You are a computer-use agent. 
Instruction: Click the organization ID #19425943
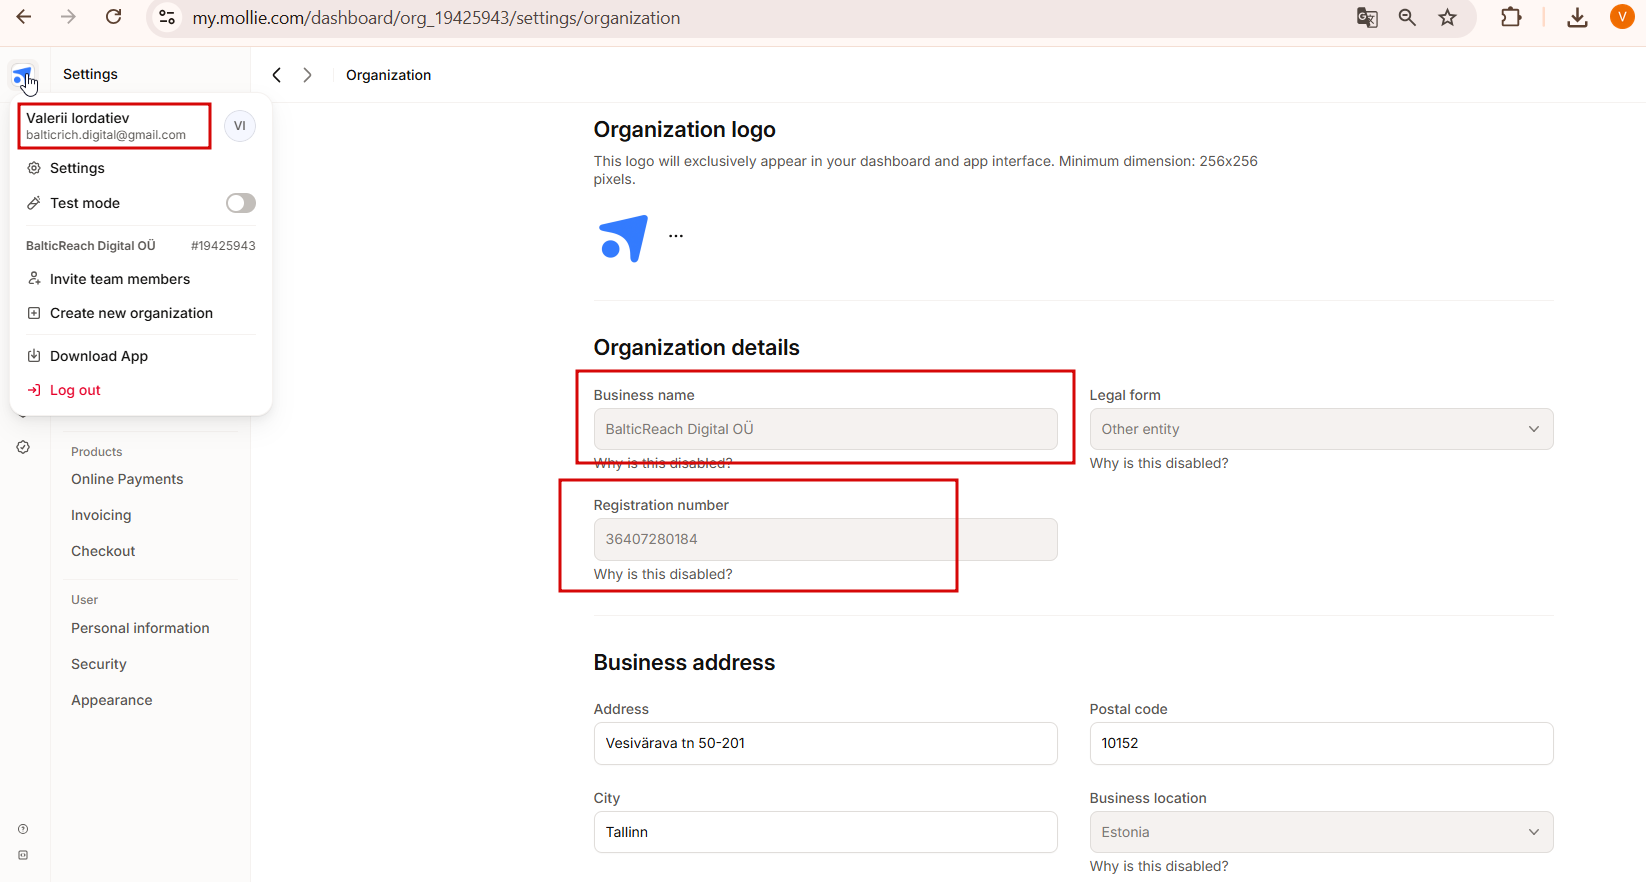tap(223, 245)
